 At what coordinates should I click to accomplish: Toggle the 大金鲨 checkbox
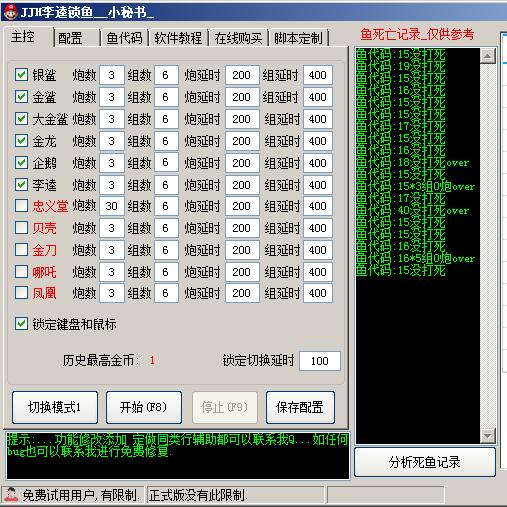point(21,119)
